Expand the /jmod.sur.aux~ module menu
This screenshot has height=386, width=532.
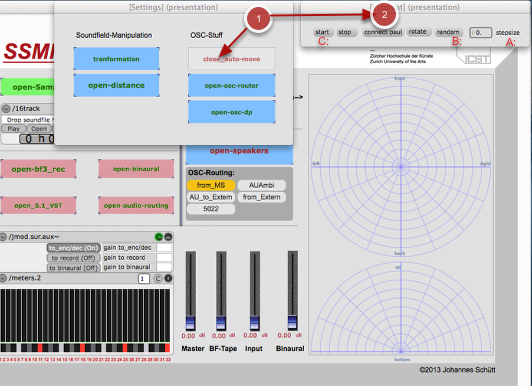pos(3,237)
